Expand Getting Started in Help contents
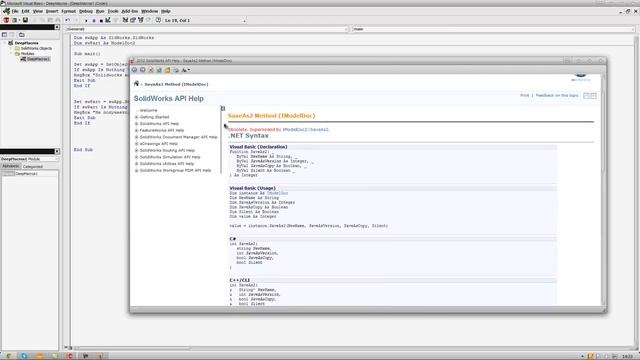The height and width of the screenshot is (360, 640). (x=137, y=117)
